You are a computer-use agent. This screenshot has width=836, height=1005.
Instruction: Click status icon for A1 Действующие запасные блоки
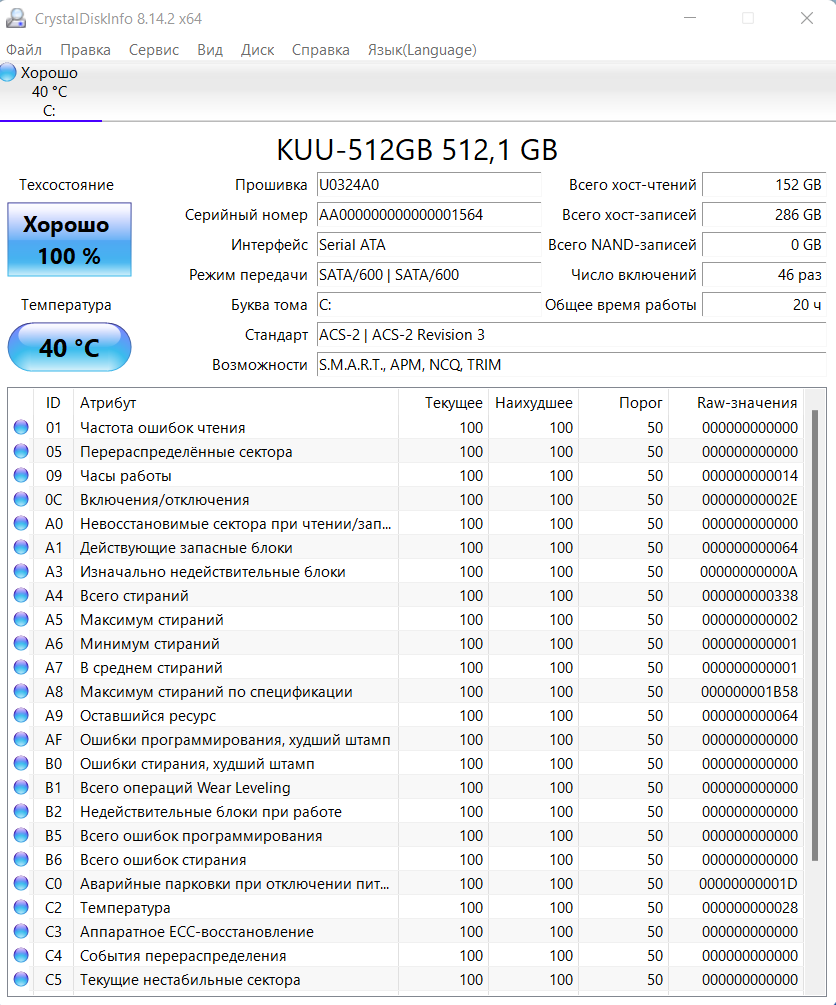(x=21, y=547)
